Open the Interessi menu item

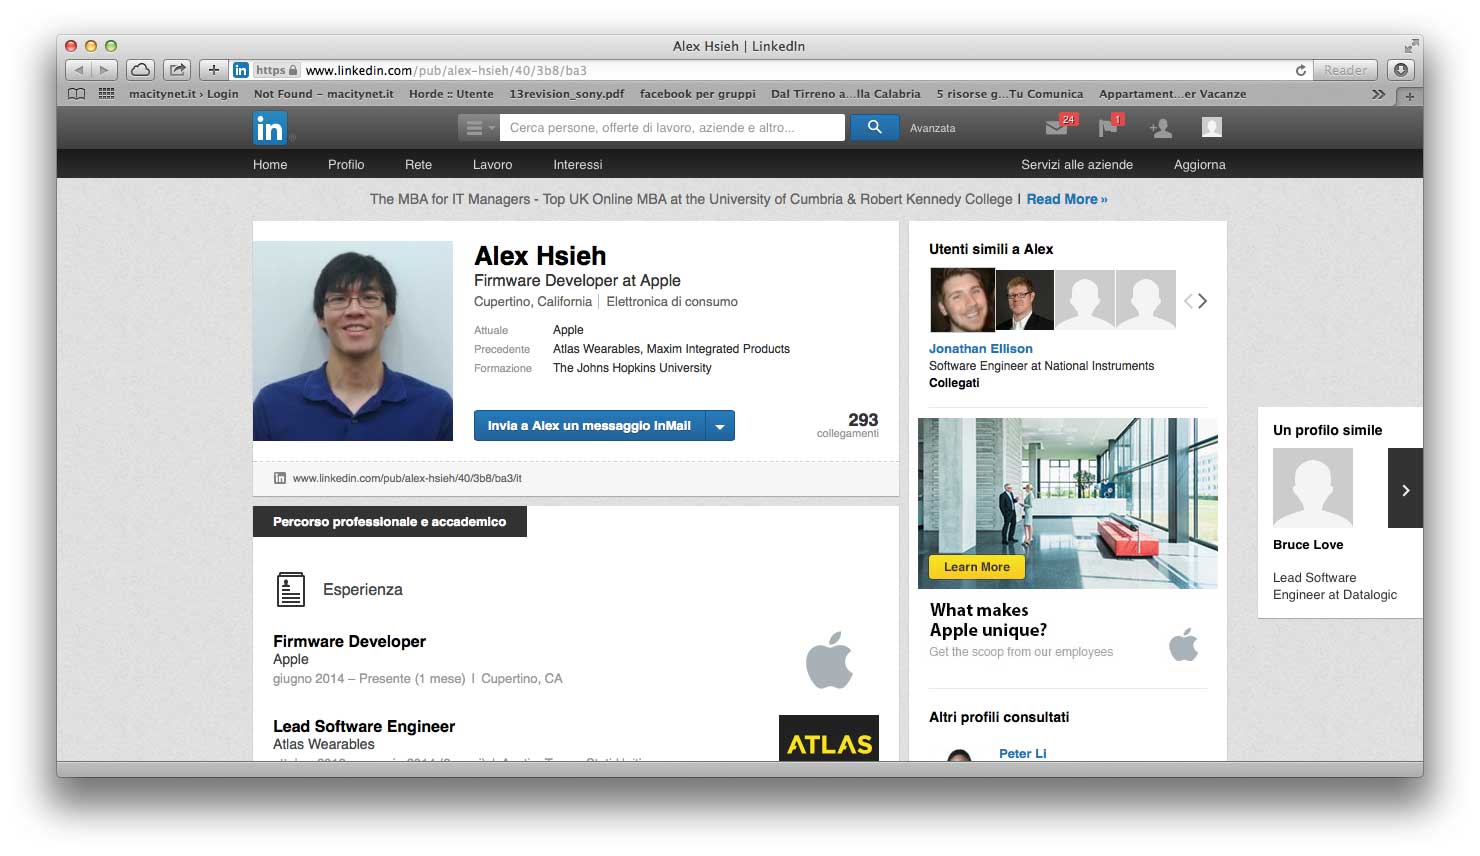click(578, 164)
